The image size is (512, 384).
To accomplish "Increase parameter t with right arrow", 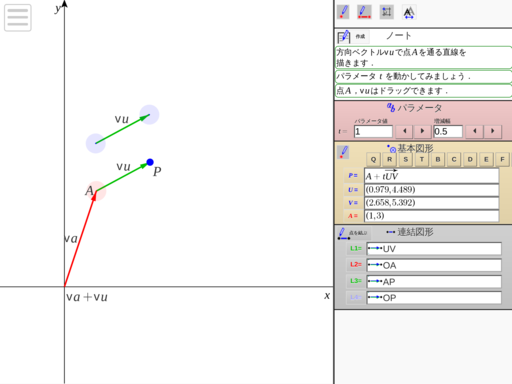I will point(422,131).
